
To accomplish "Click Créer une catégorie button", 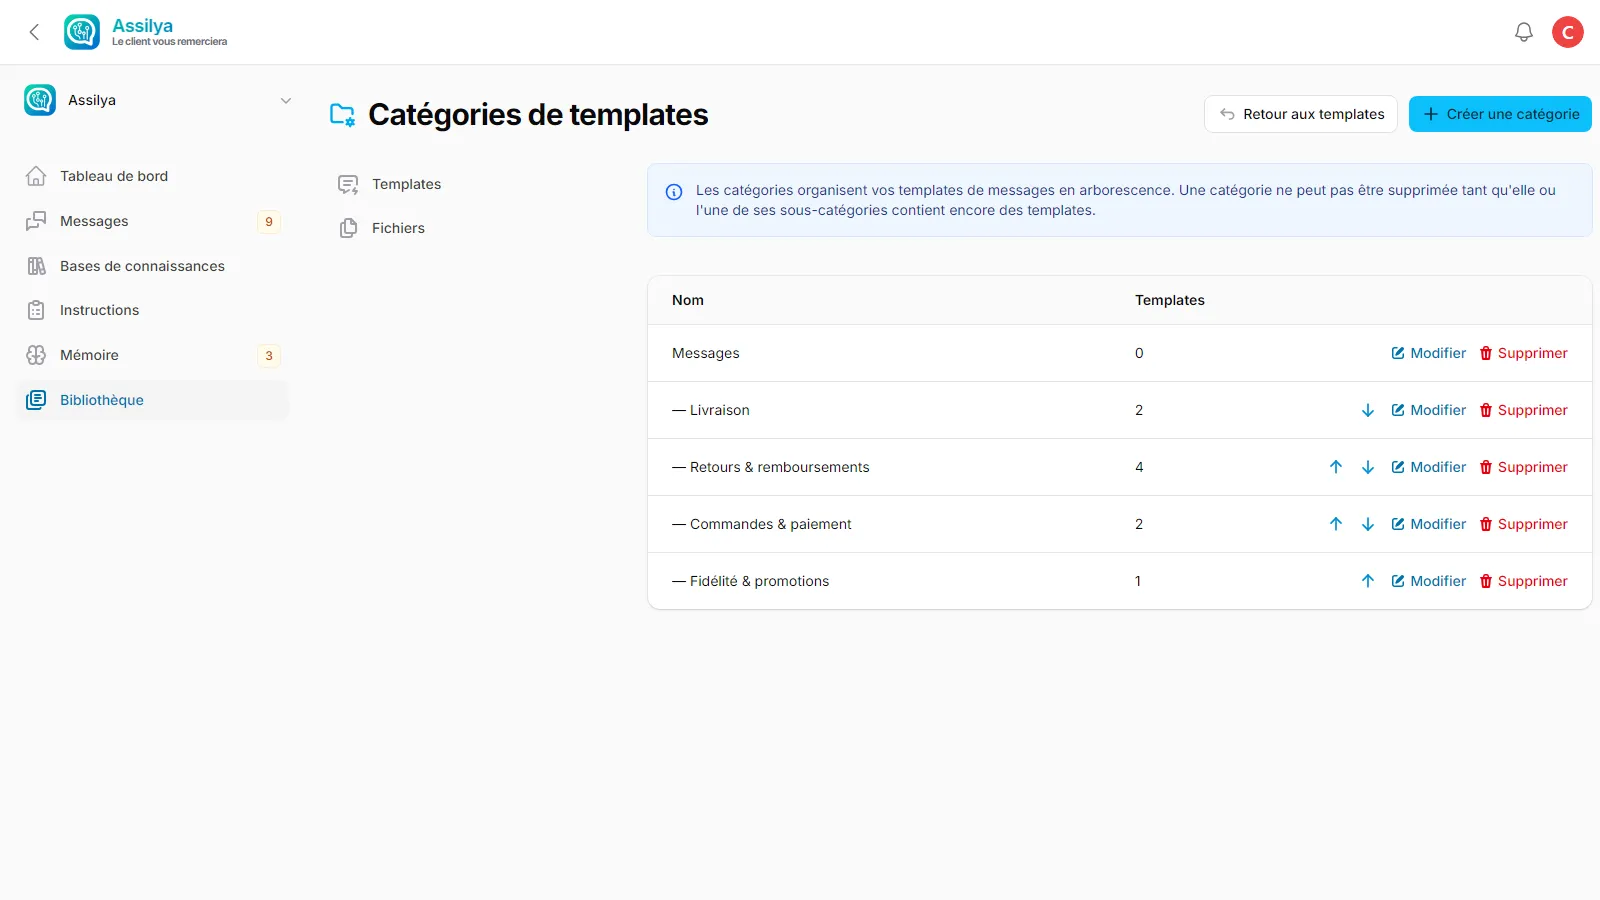I will [1500, 114].
